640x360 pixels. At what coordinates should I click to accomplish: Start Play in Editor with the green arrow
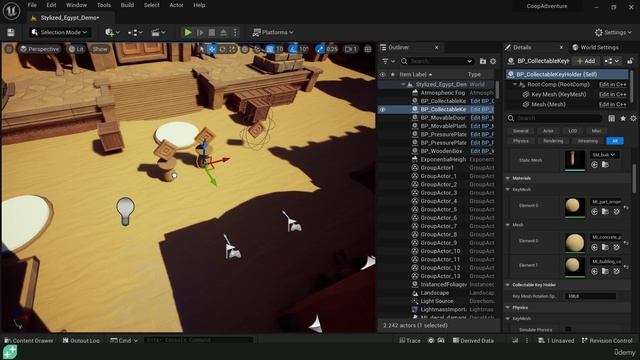(x=188, y=32)
